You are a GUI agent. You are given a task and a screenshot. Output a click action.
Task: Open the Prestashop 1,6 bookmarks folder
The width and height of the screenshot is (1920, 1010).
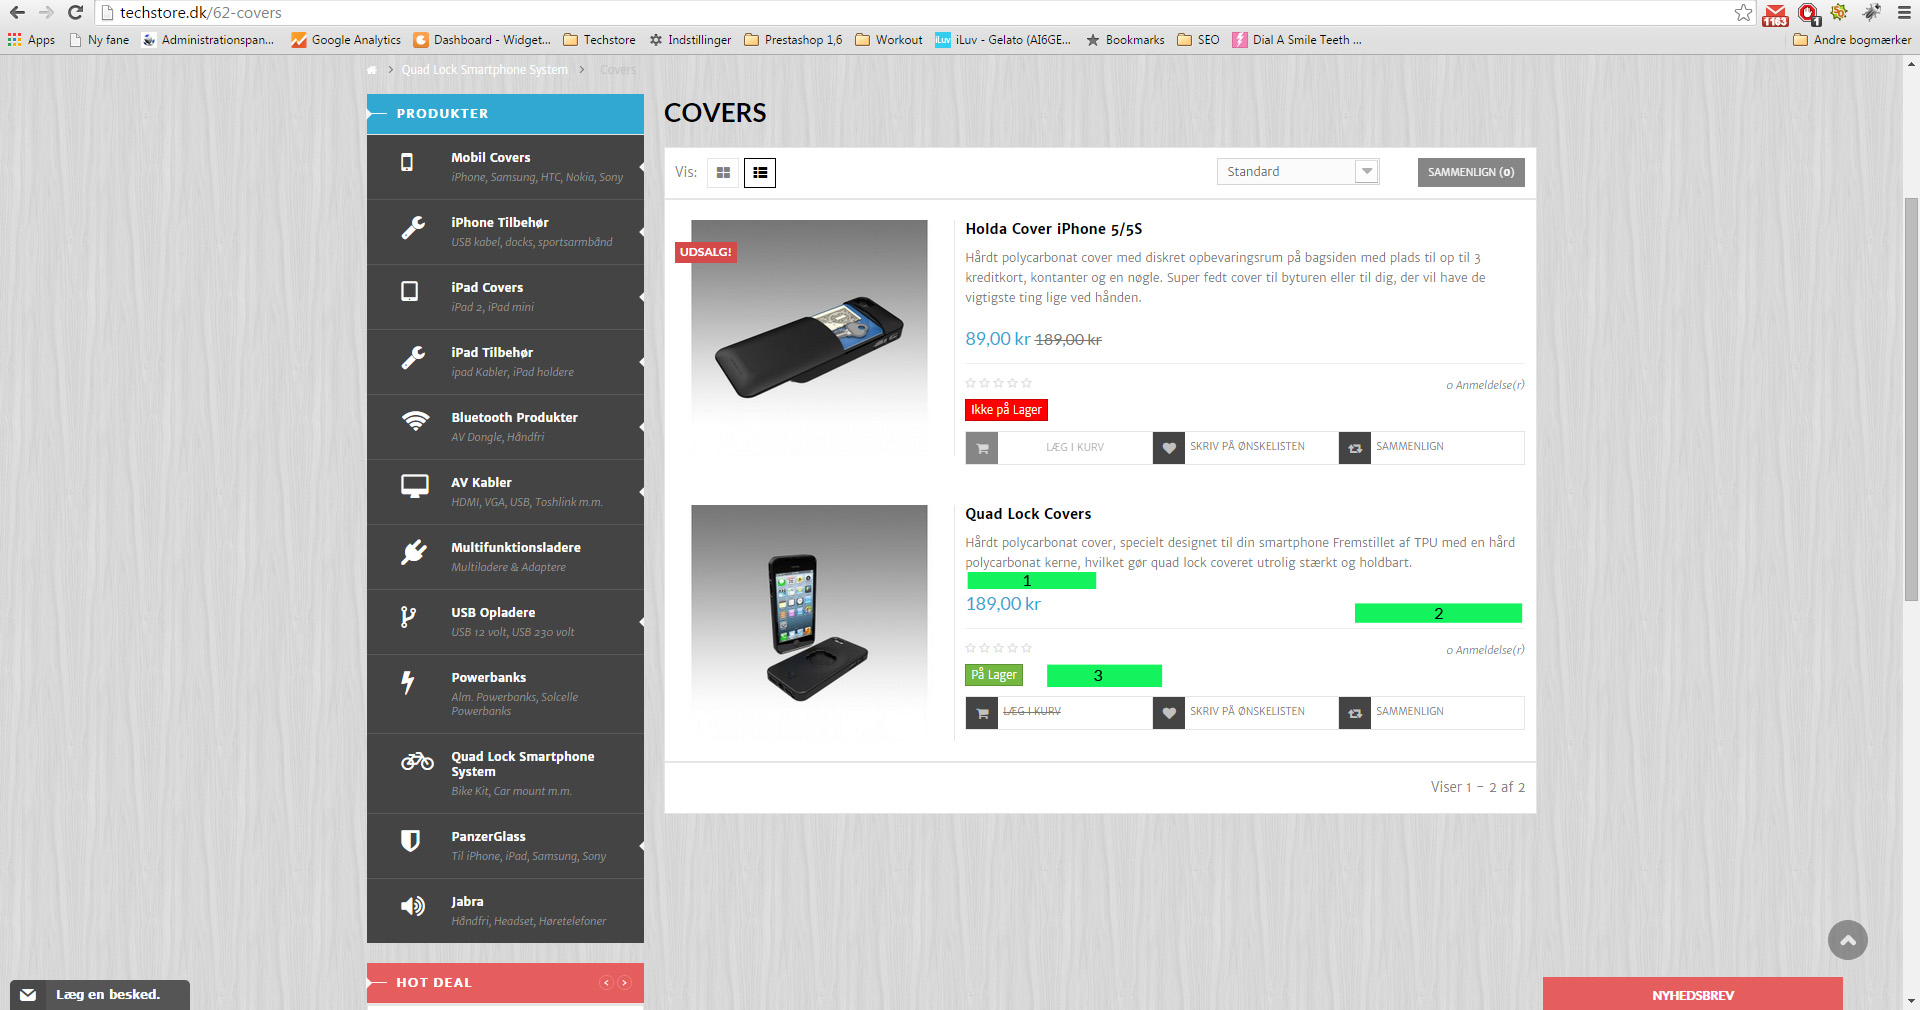coord(793,40)
